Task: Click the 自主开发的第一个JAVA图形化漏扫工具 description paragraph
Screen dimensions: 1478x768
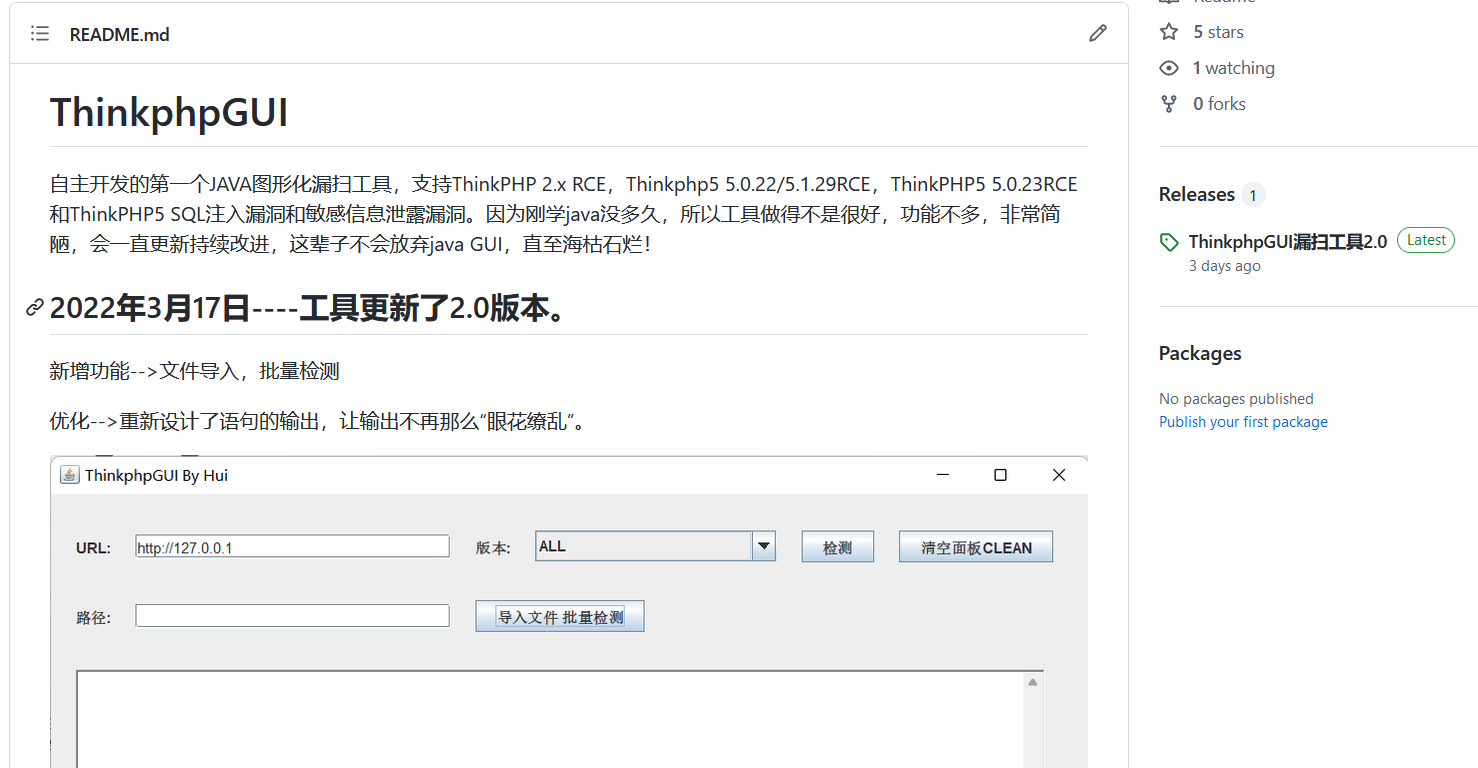Action: (564, 214)
